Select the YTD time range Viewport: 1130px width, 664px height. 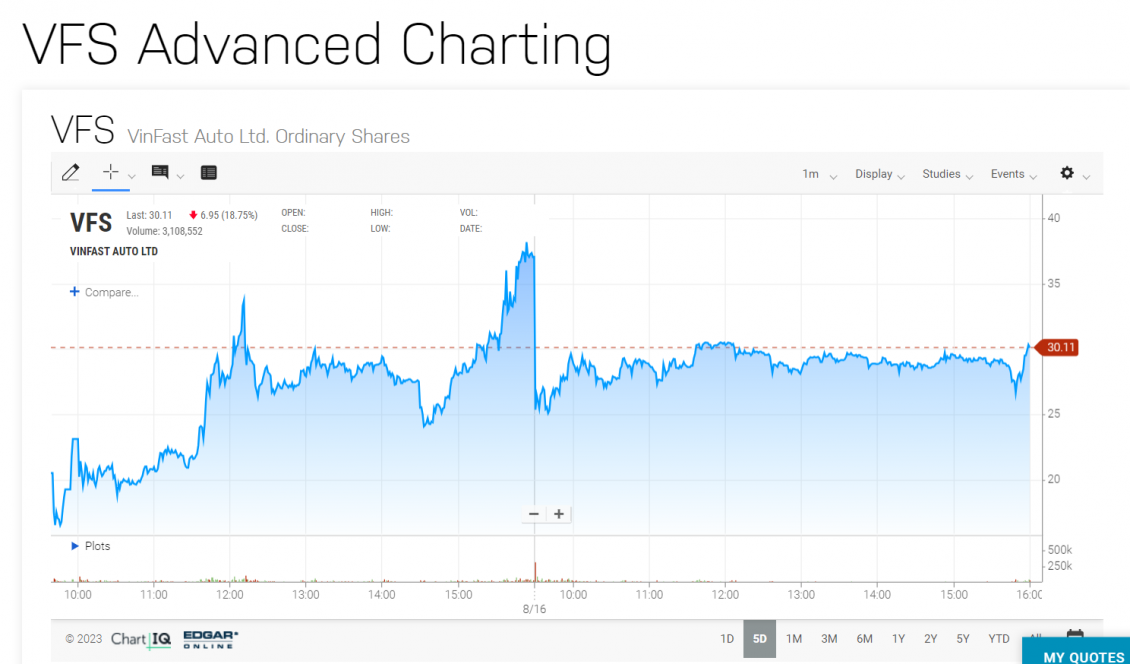click(x=998, y=639)
